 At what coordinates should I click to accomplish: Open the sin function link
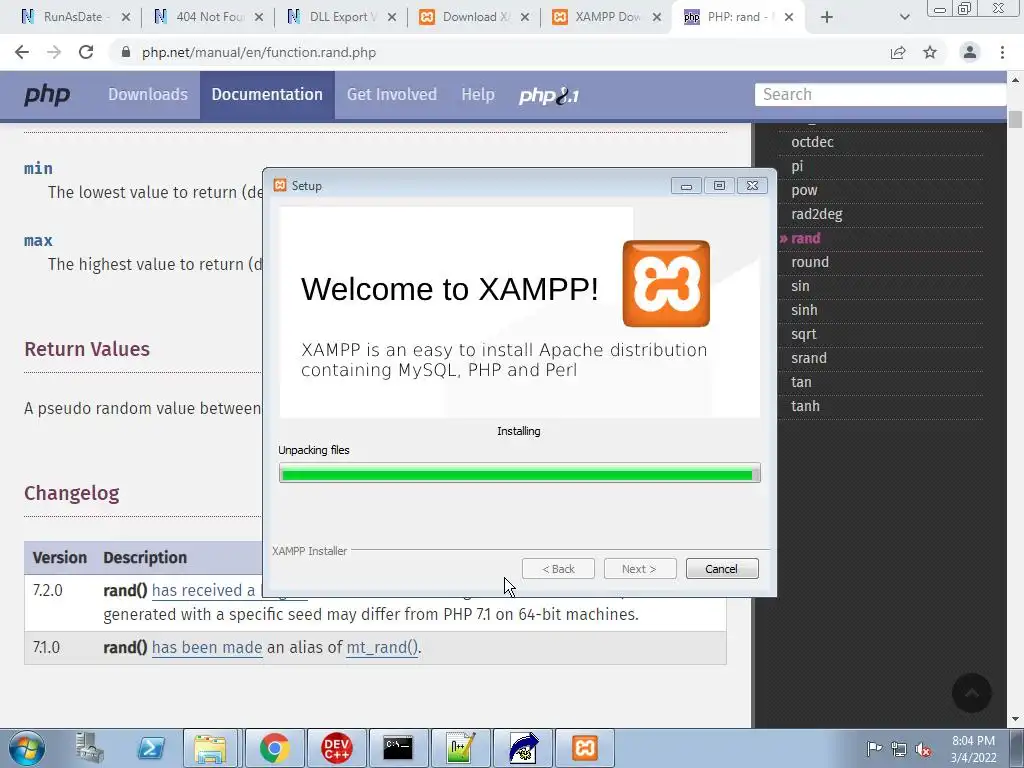coord(800,286)
